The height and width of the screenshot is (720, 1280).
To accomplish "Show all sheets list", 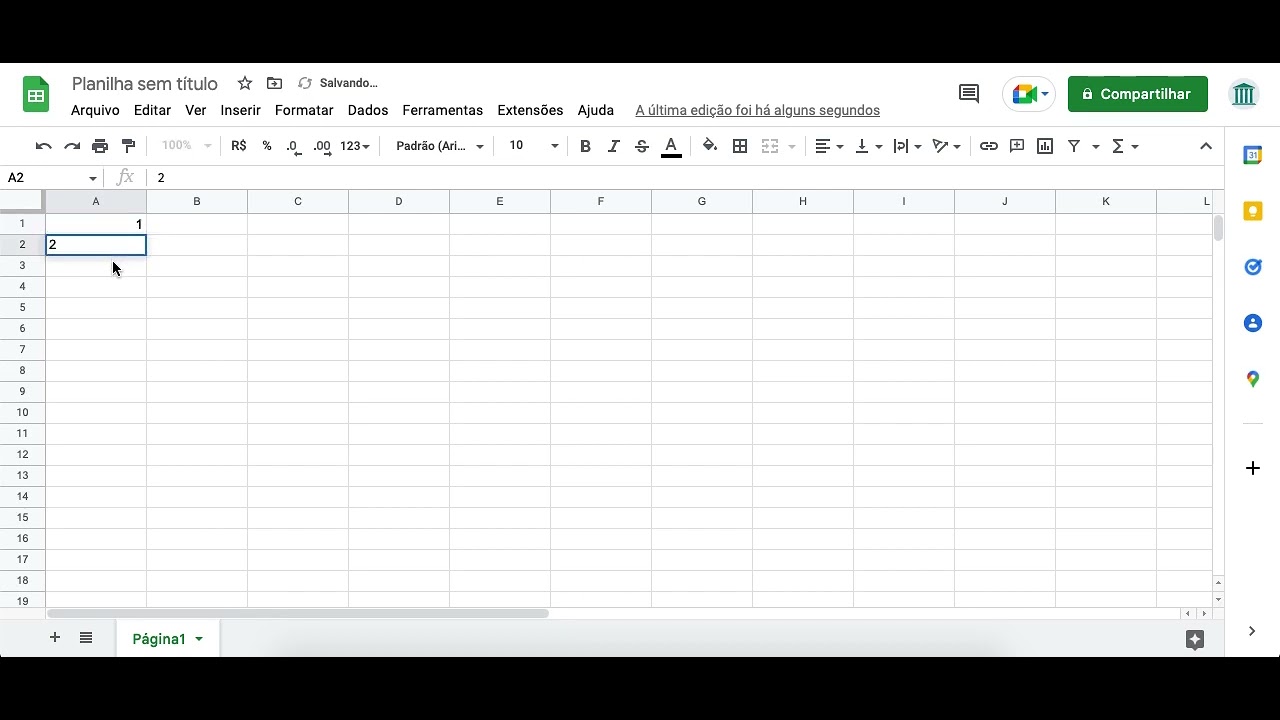I will point(86,638).
